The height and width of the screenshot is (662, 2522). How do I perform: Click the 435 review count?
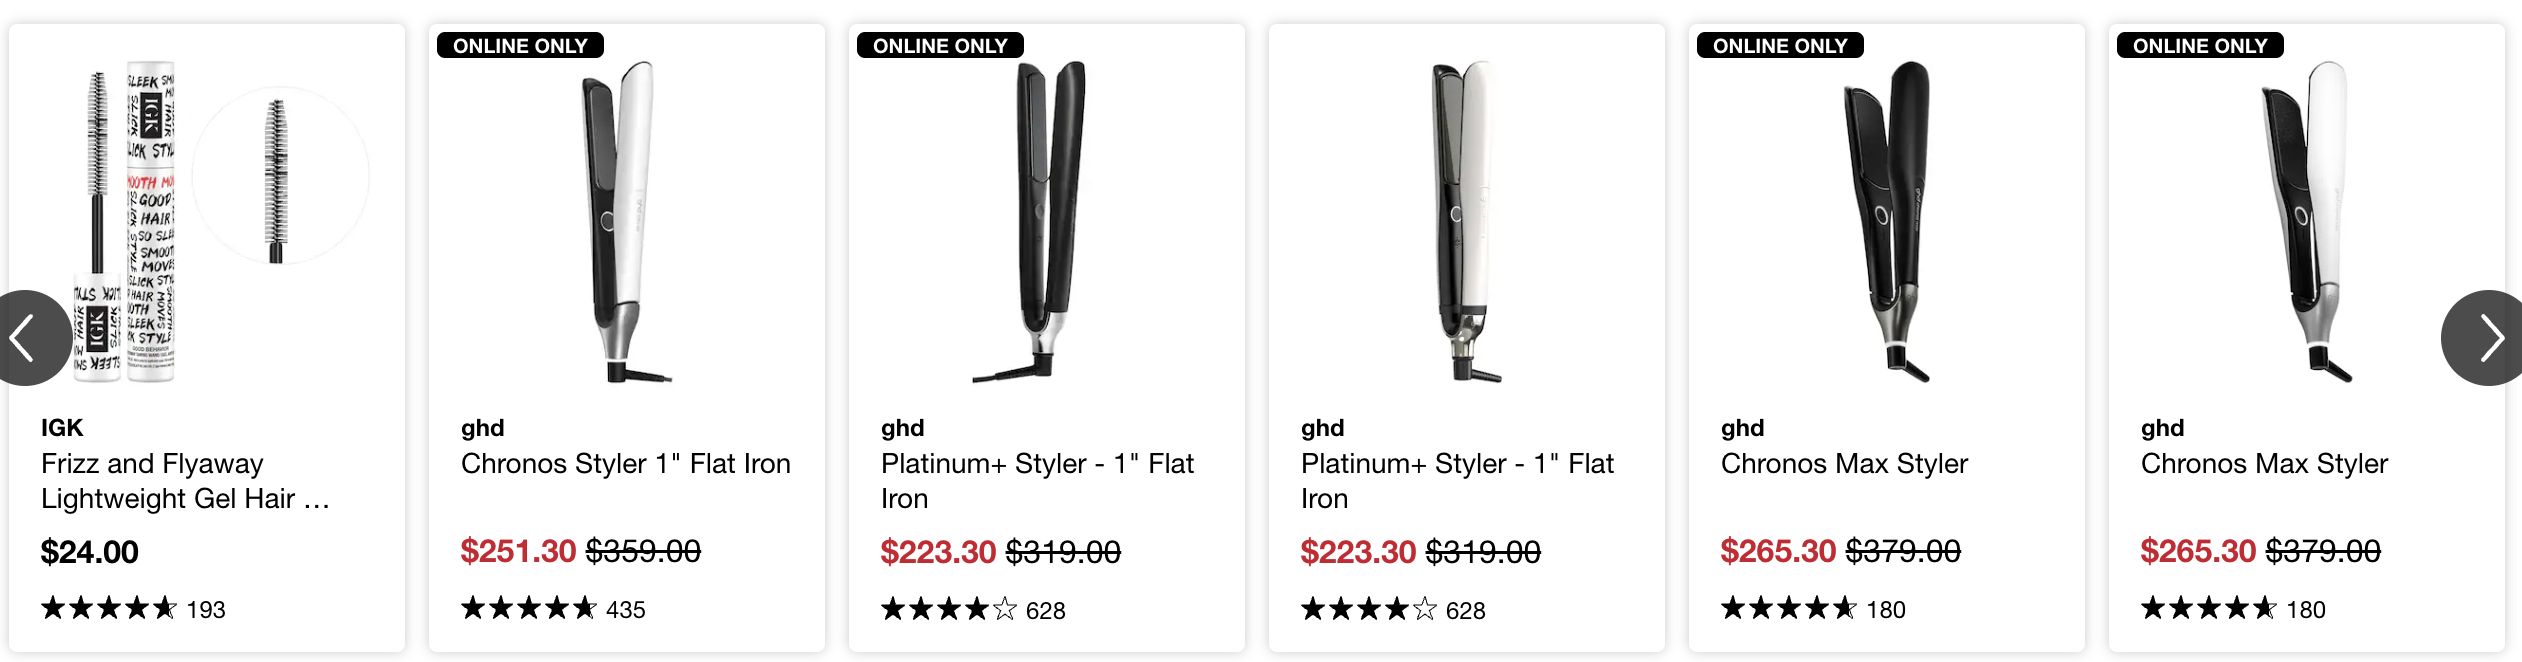point(626,610)
